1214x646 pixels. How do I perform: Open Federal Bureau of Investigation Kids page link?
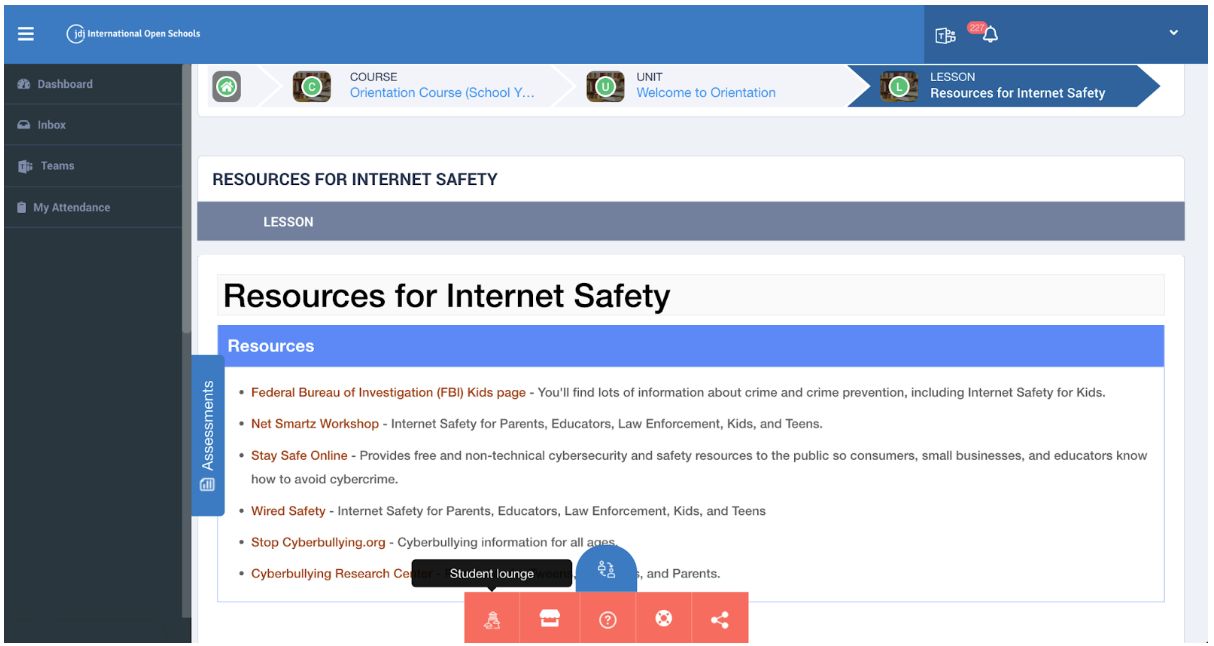tap(388, 392)
